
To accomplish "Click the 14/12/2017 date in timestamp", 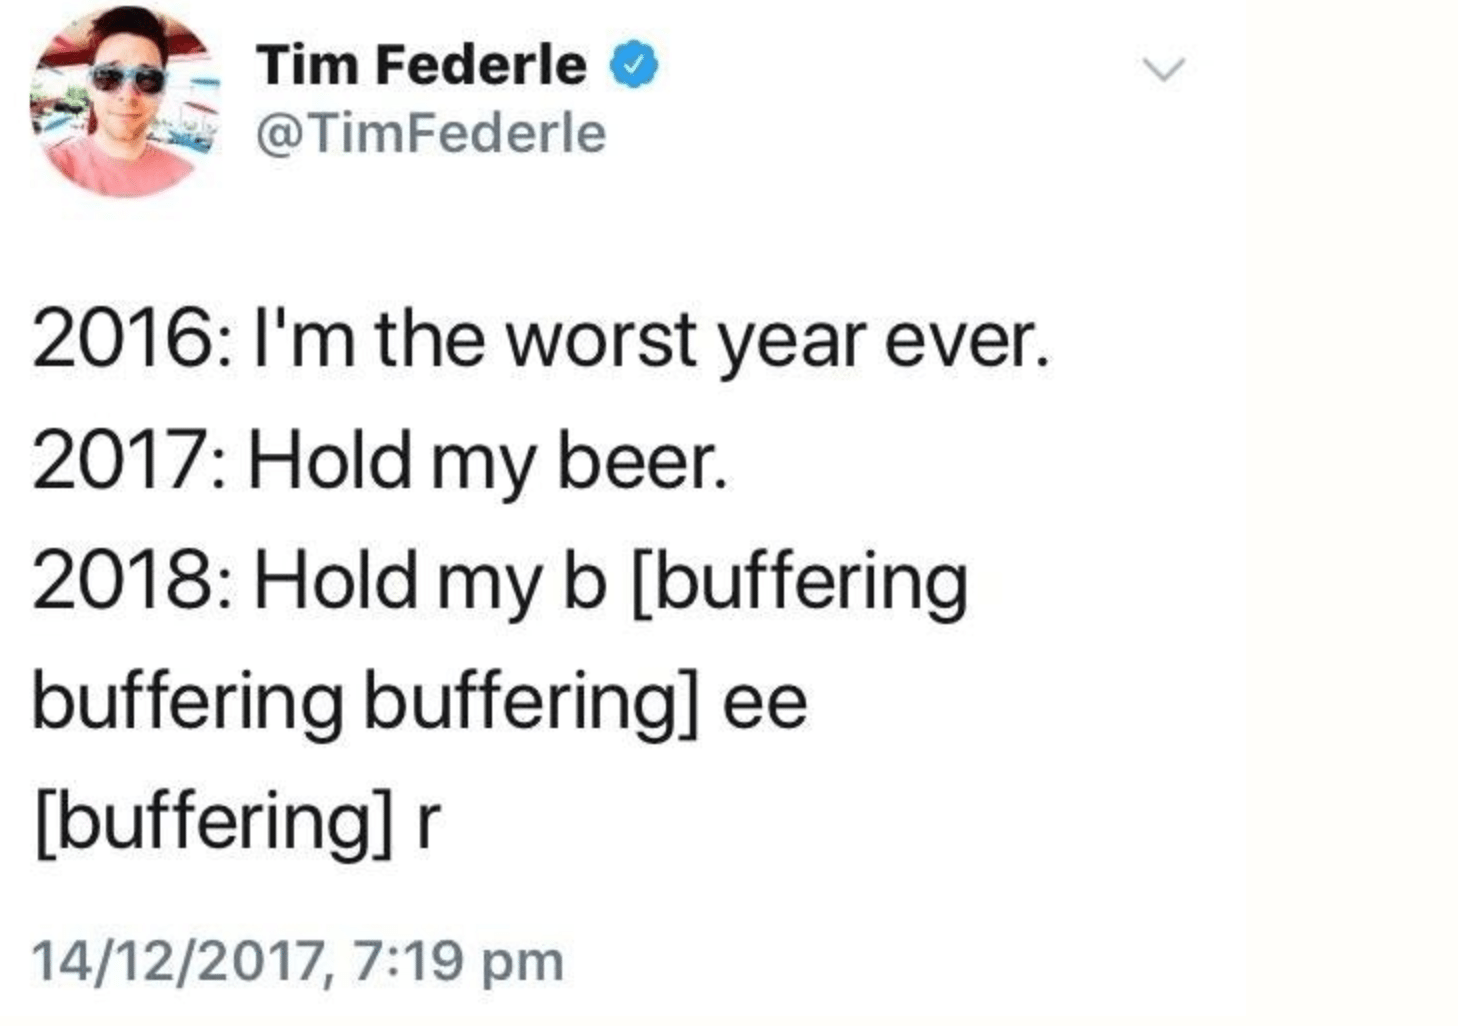I will point(178,961).
